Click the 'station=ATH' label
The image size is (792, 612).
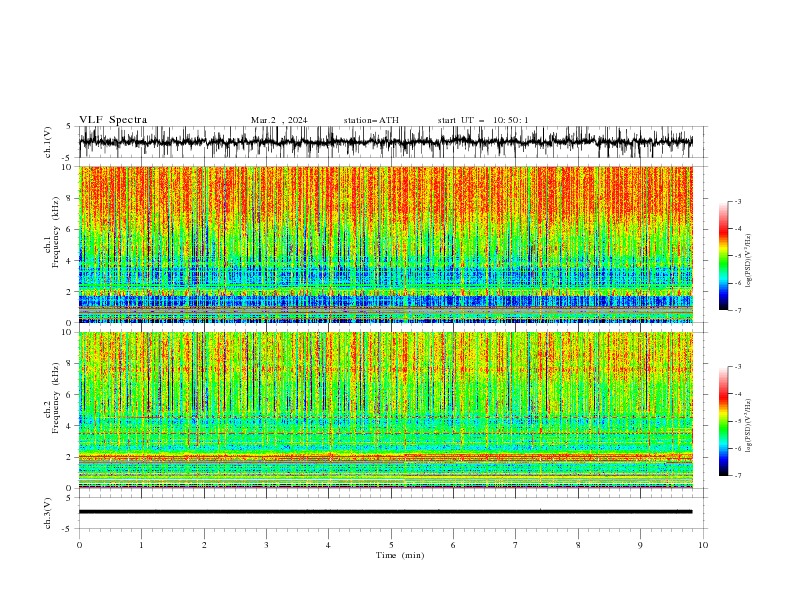coord(371,120)
